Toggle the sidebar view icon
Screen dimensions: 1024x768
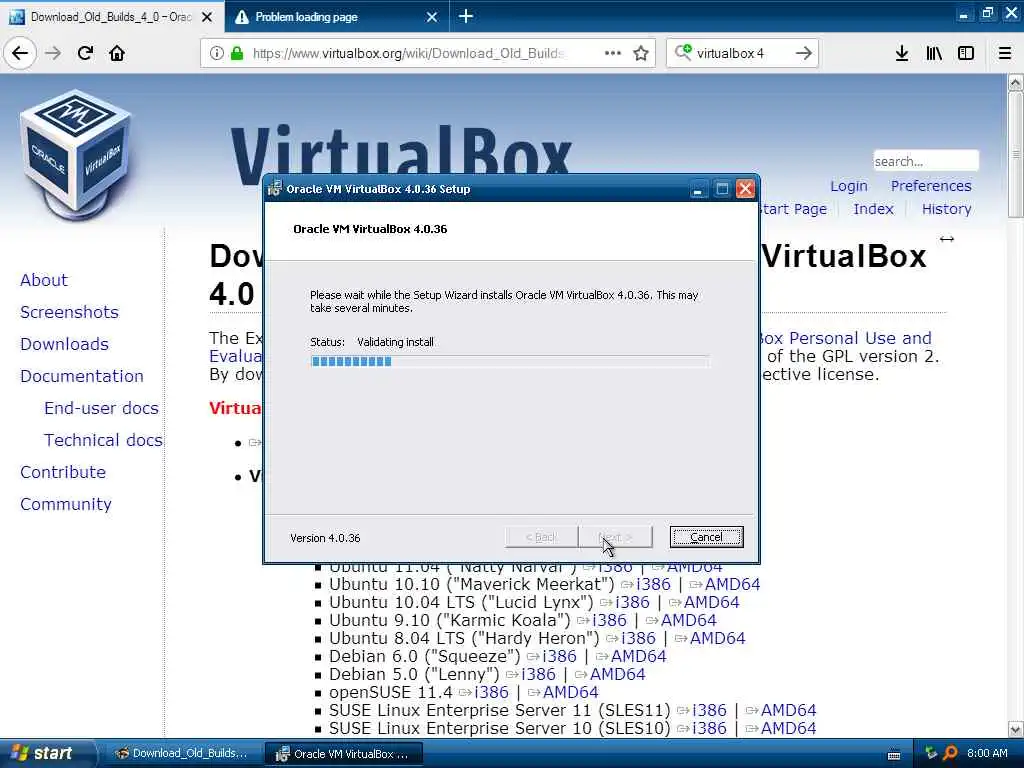pos(966,53)
